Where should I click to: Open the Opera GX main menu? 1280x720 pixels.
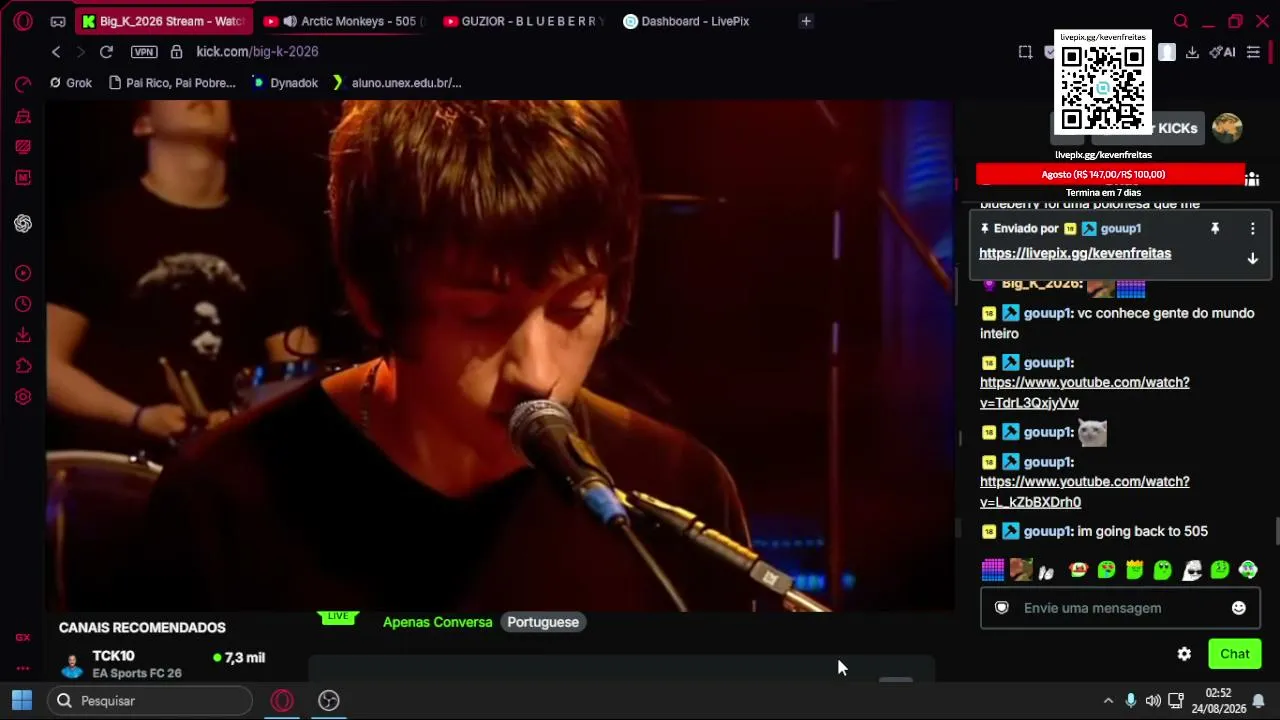(22, 21)
